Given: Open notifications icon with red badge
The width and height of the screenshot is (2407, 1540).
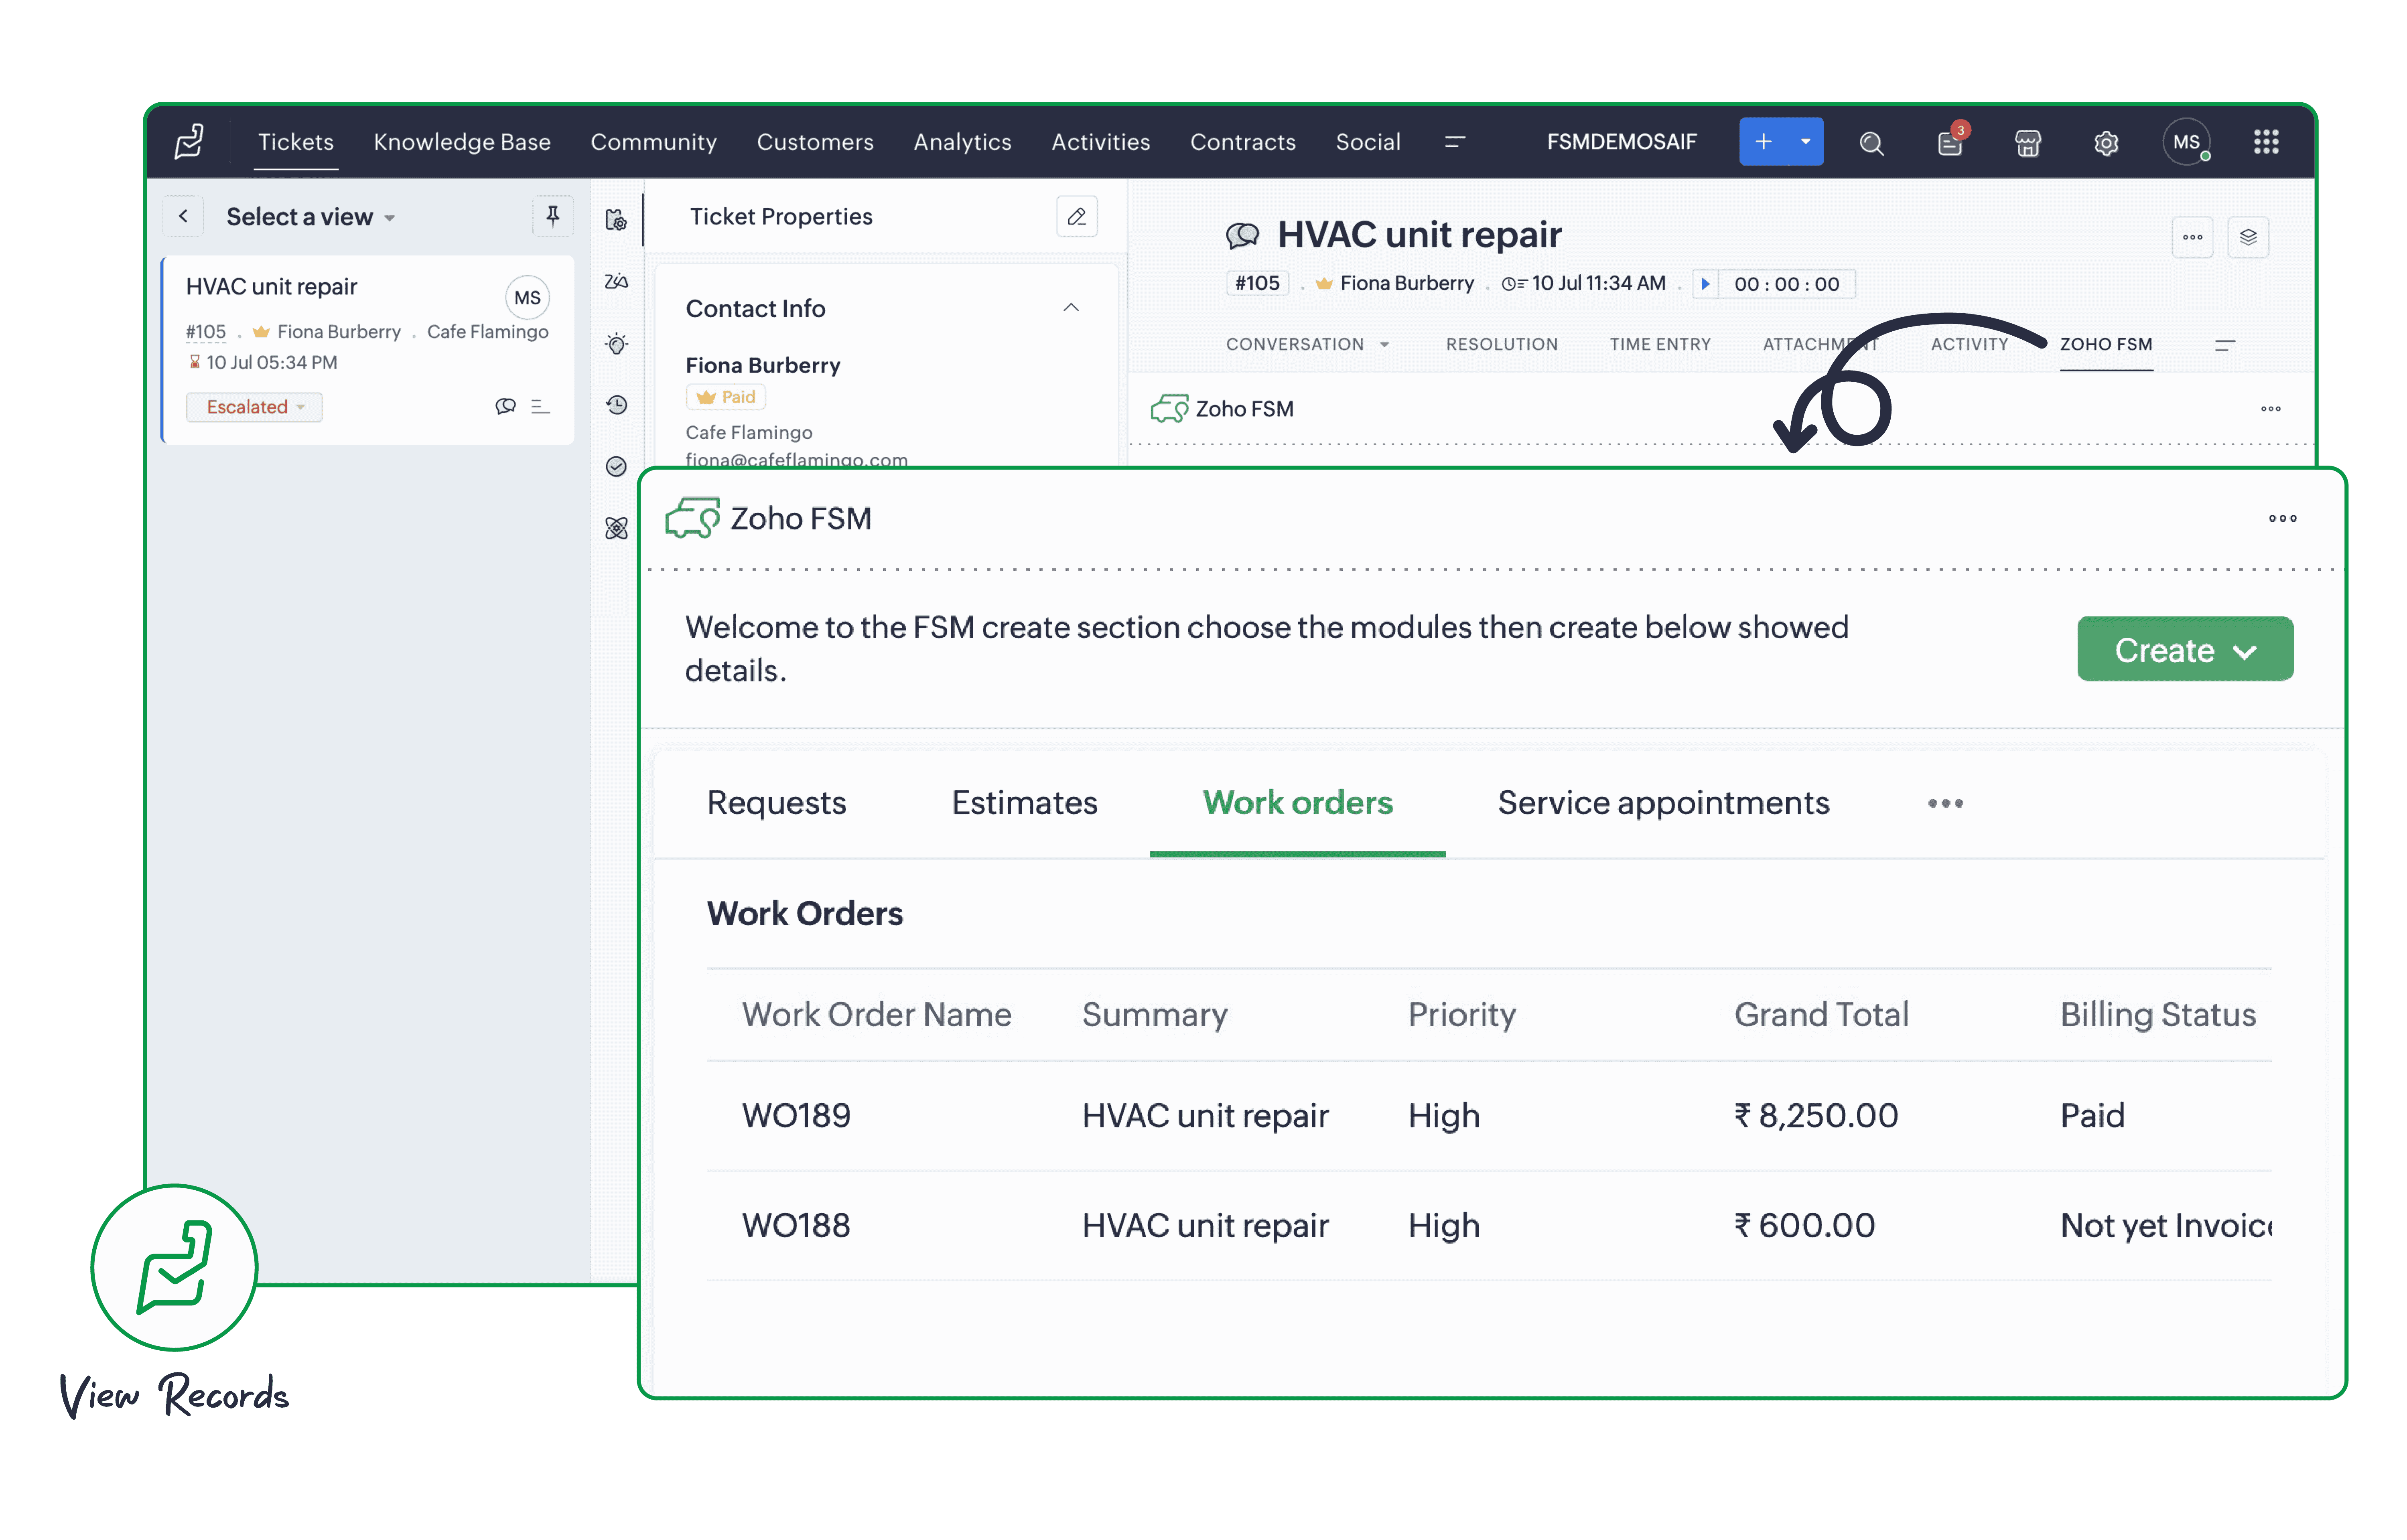Looking at the screenshot, I should click(1949, 143).
